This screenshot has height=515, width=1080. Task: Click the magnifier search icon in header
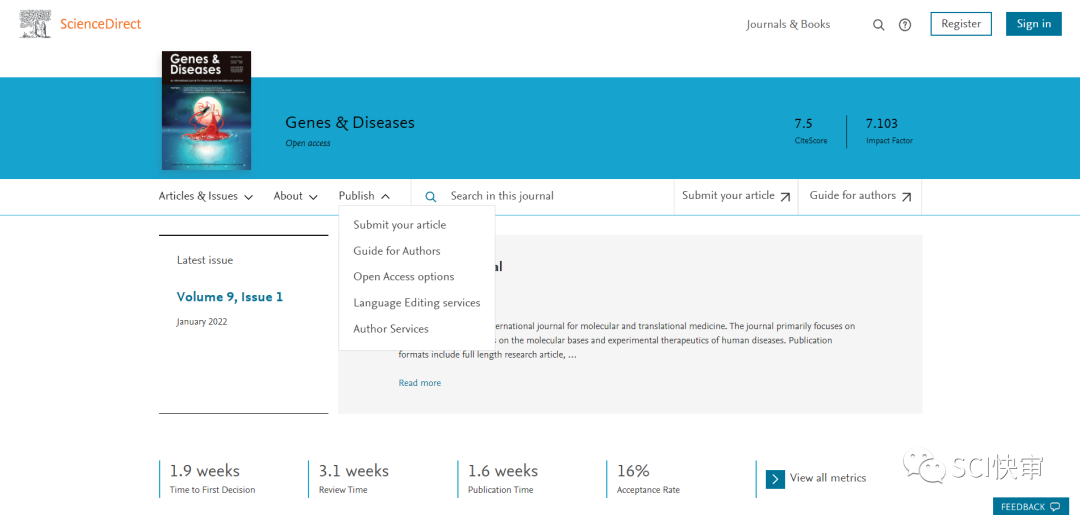878,25
